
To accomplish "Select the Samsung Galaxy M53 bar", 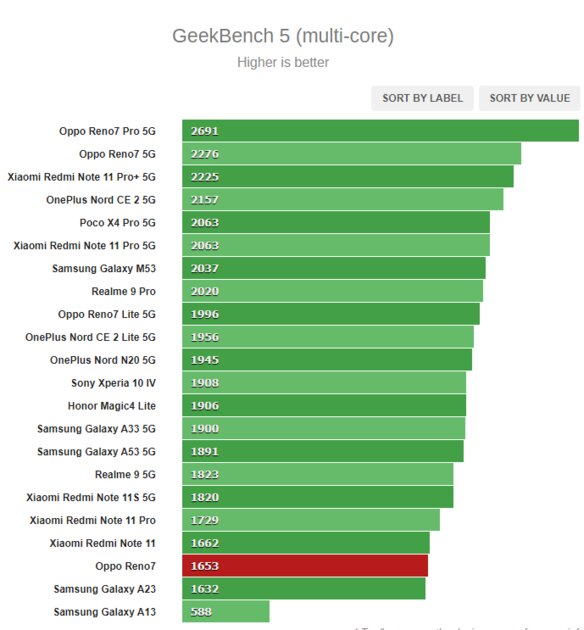I will coord(334,268).
